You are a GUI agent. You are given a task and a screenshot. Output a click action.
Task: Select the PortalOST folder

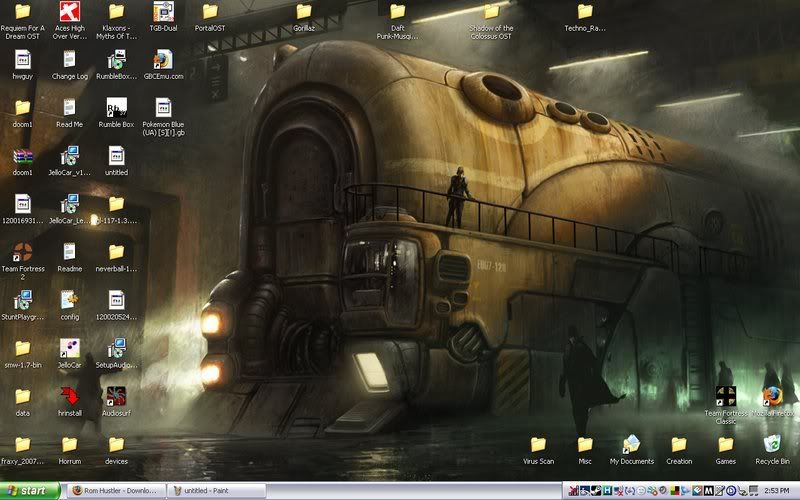[210, 12]
